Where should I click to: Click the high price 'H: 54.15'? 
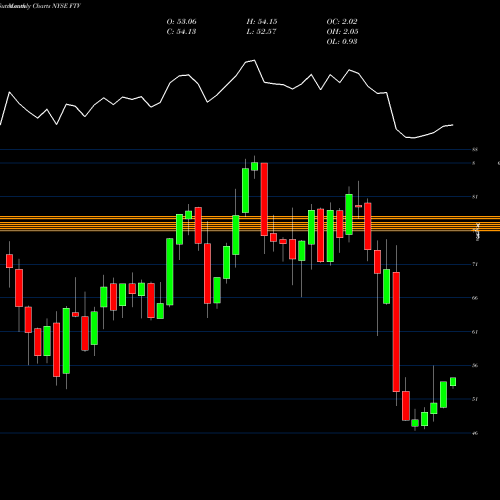(x=262, y=22)
